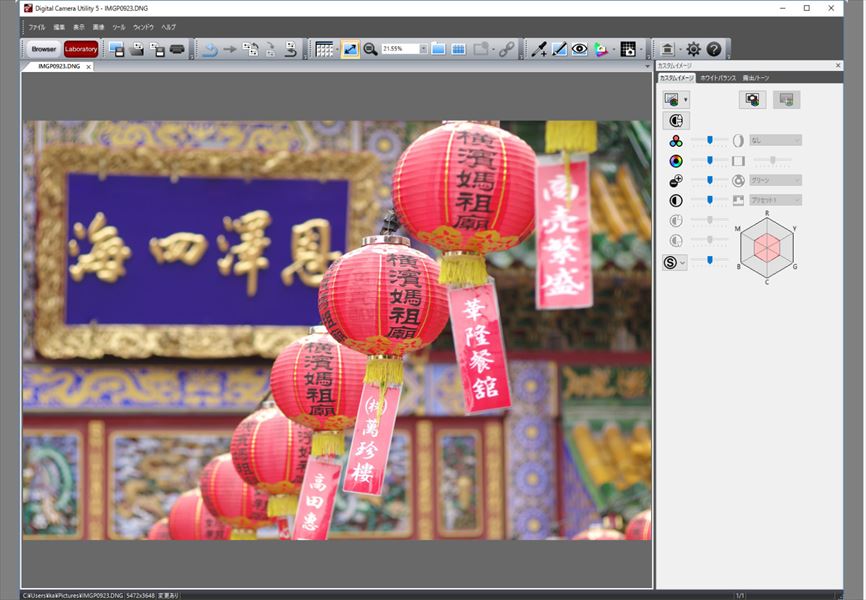This screenshot has height=600, width=866.
Task: Switch to Laboratory mode
Action: click(x=81, y=49)
